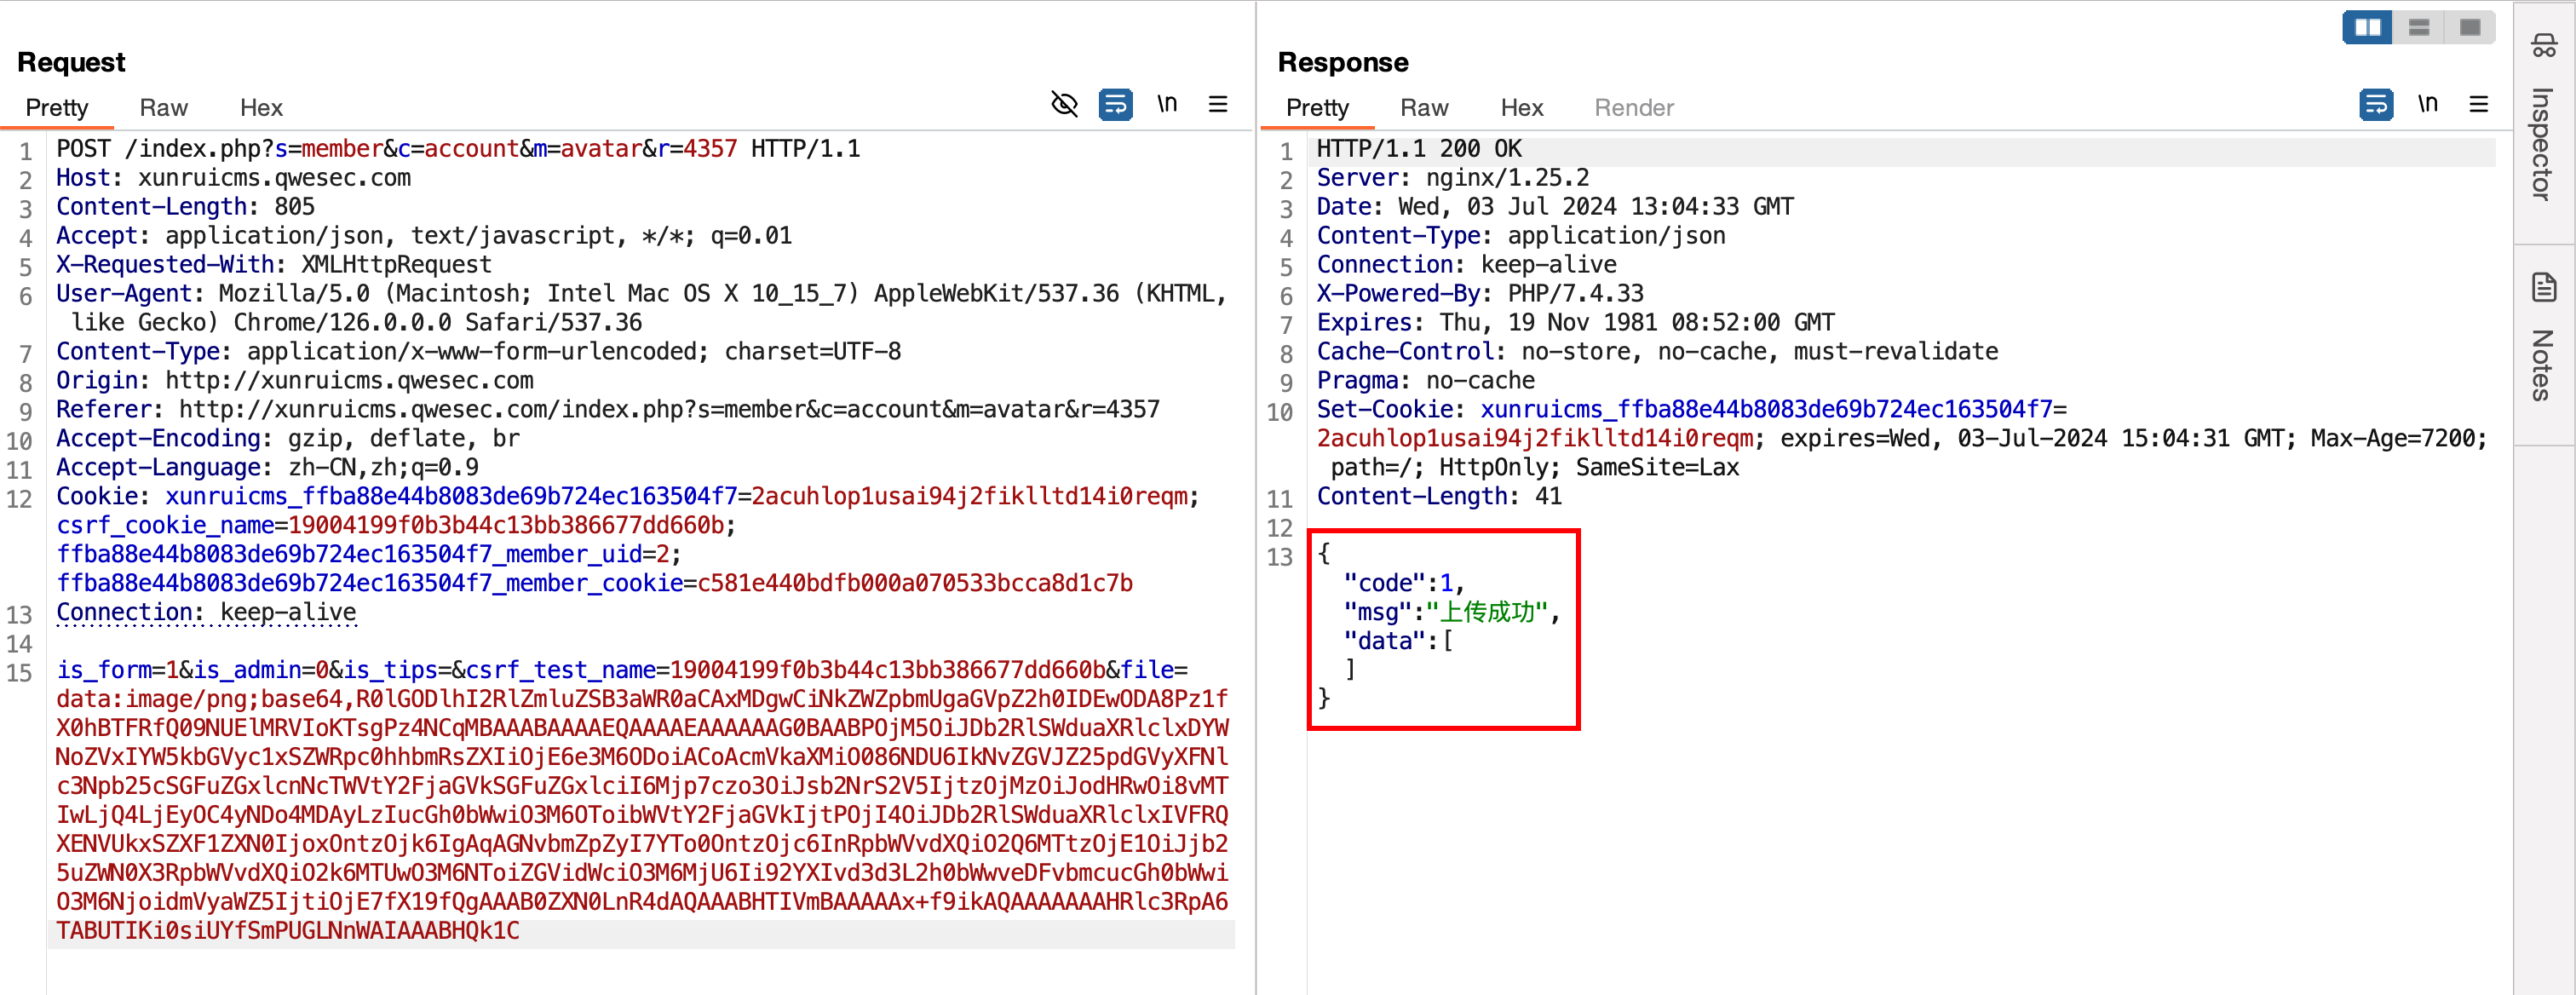Click the Accept-Encoding gzip, deflate, br line
2576x995 pixels.
click(x=288, y=439)
